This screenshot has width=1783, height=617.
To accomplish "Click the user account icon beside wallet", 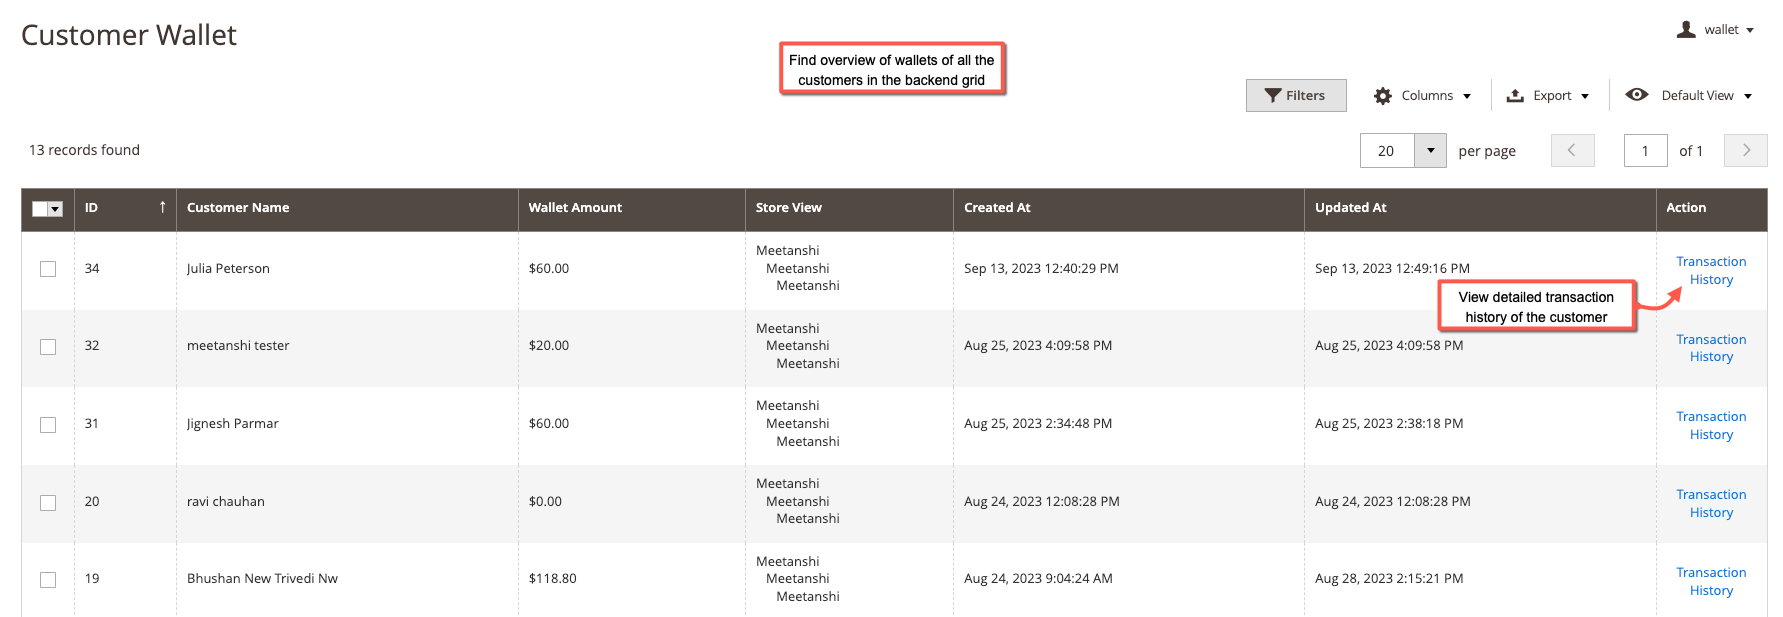I will [x=1686, y=30].
